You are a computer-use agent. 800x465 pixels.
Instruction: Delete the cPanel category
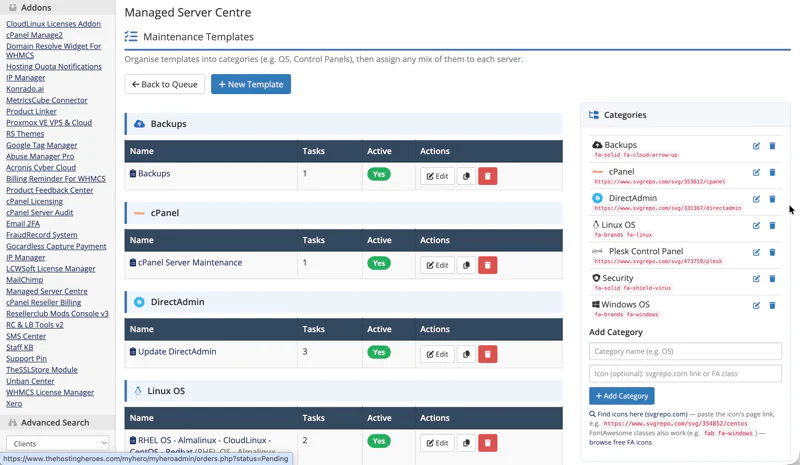pos(772,173)
